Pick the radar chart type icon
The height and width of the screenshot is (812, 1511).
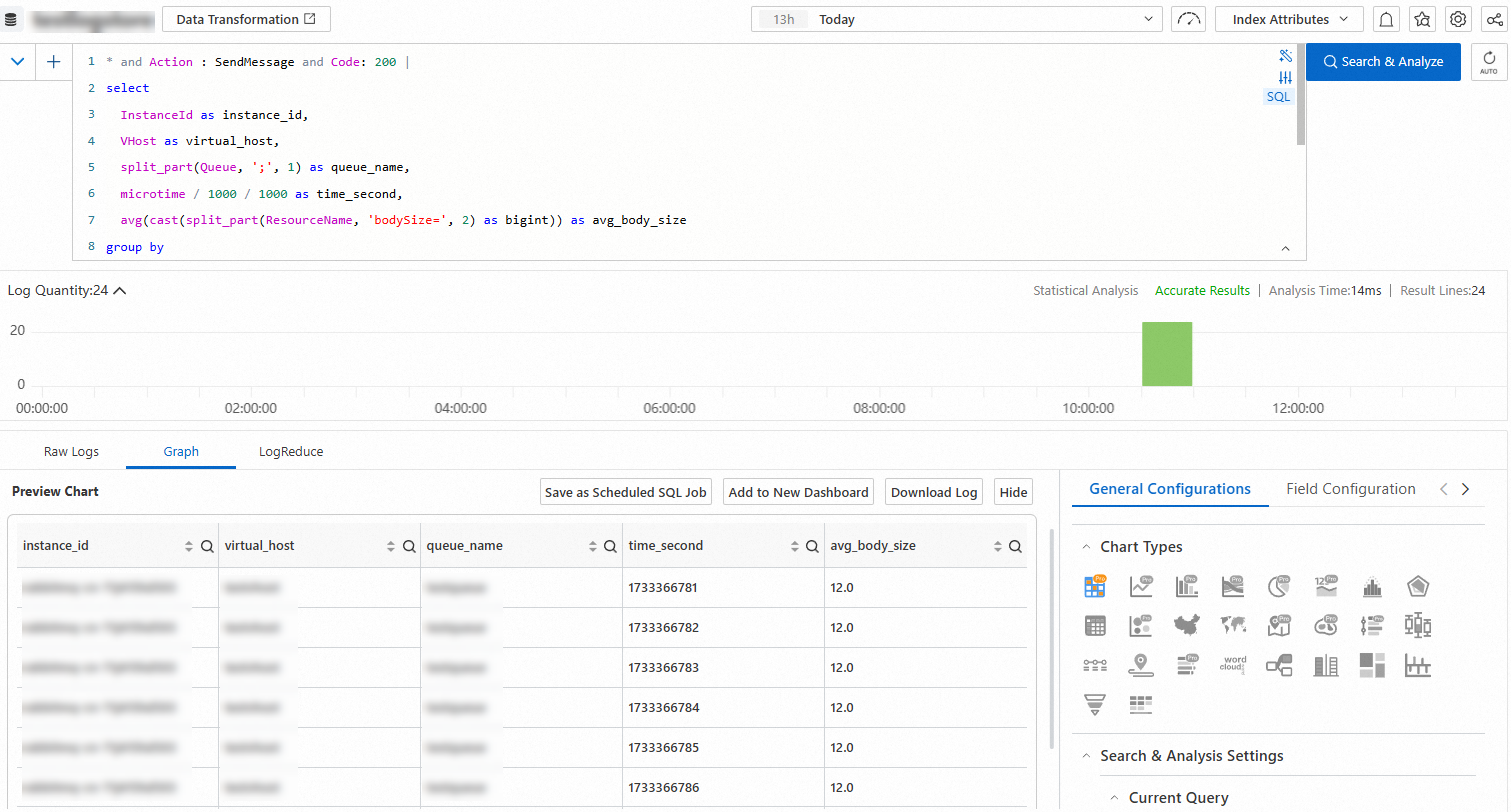point(1418,587)
